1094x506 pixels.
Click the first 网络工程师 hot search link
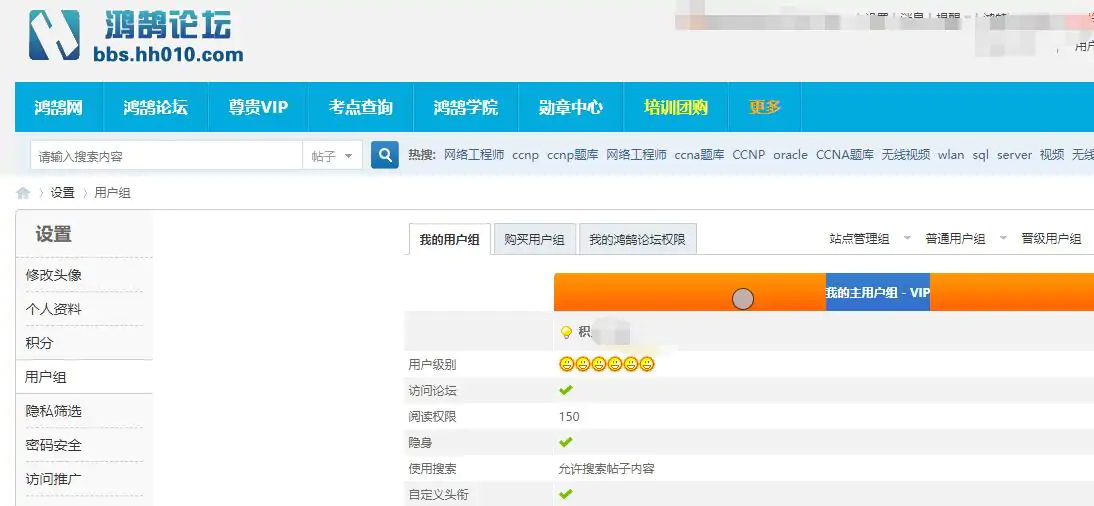tap(474, 155)
